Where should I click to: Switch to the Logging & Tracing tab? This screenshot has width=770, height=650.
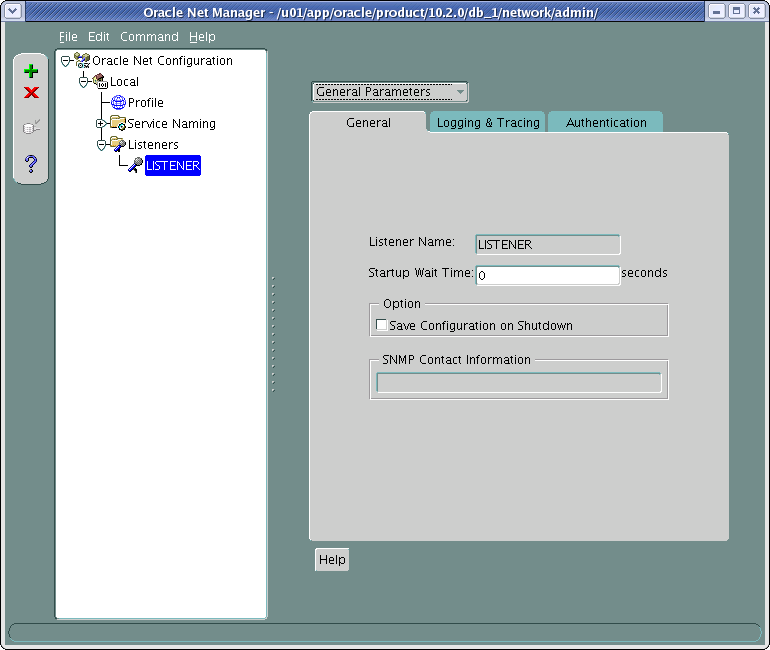[x=488, y=122]
